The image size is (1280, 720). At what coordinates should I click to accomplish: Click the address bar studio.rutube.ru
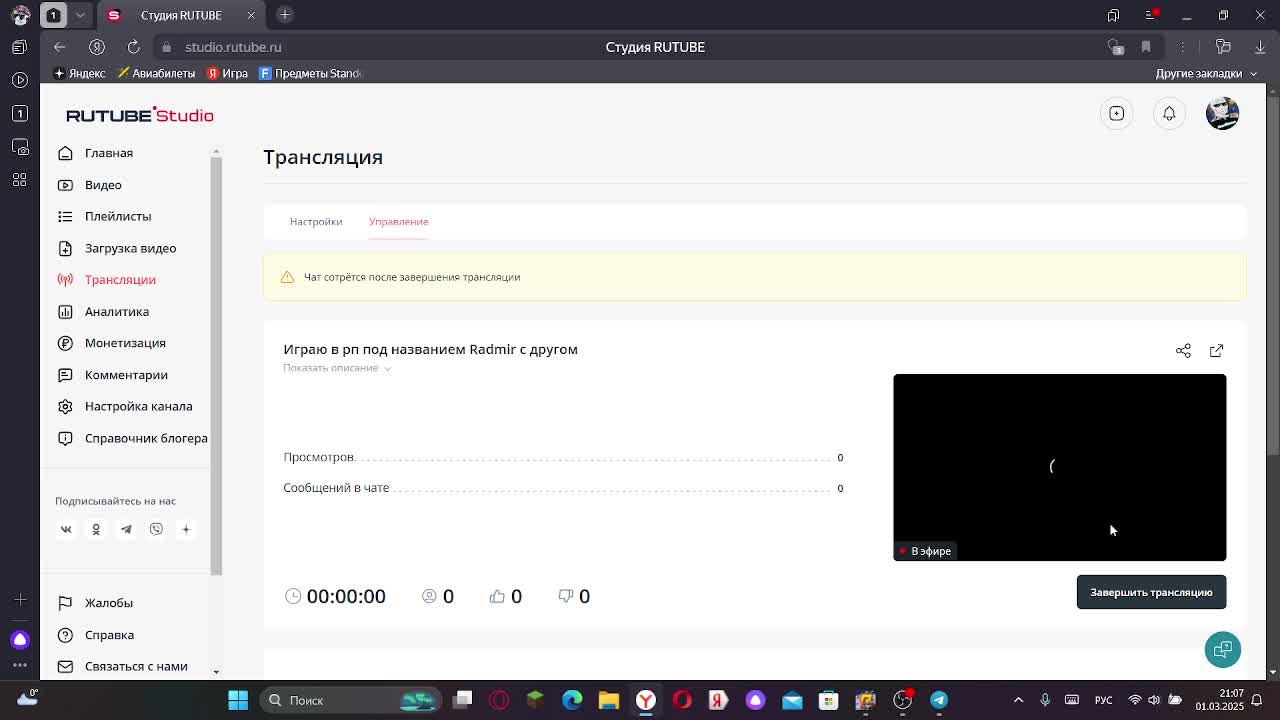tap(233, 47)
